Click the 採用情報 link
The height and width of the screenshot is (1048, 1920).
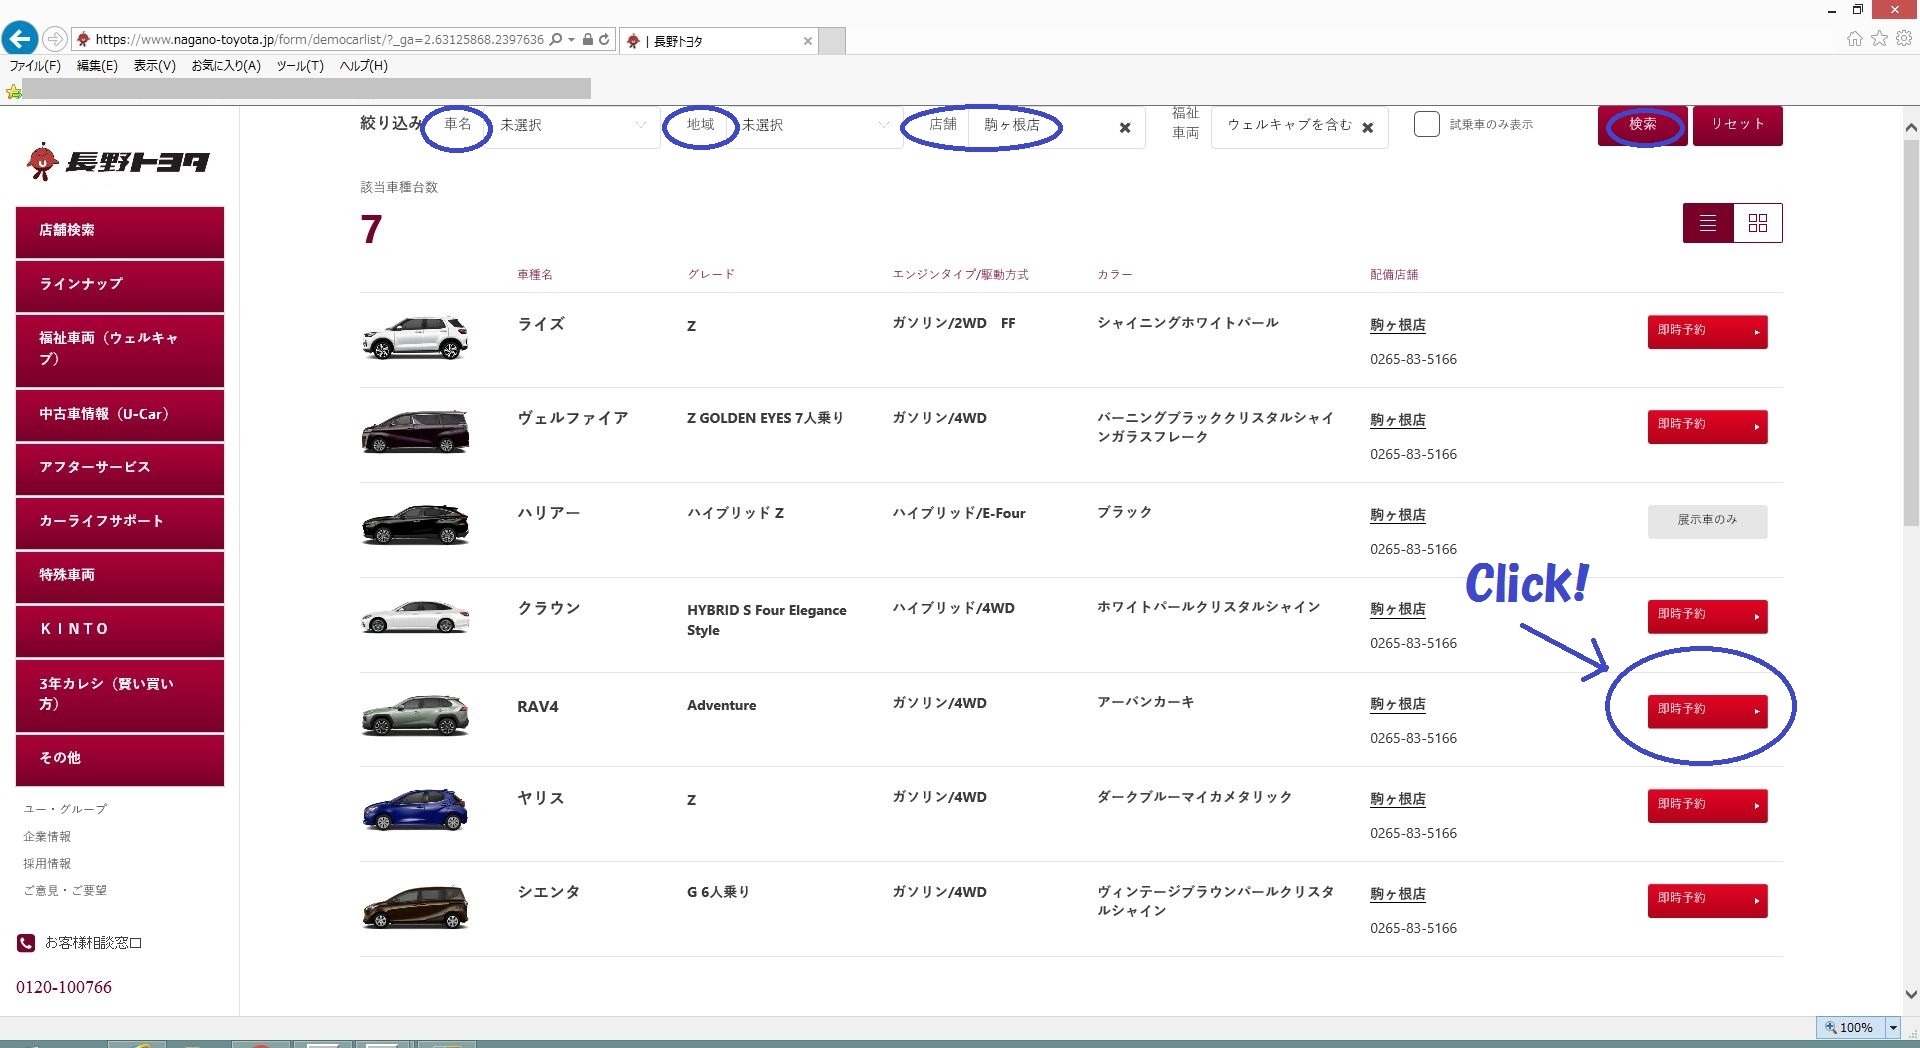[x=47, y=863]
